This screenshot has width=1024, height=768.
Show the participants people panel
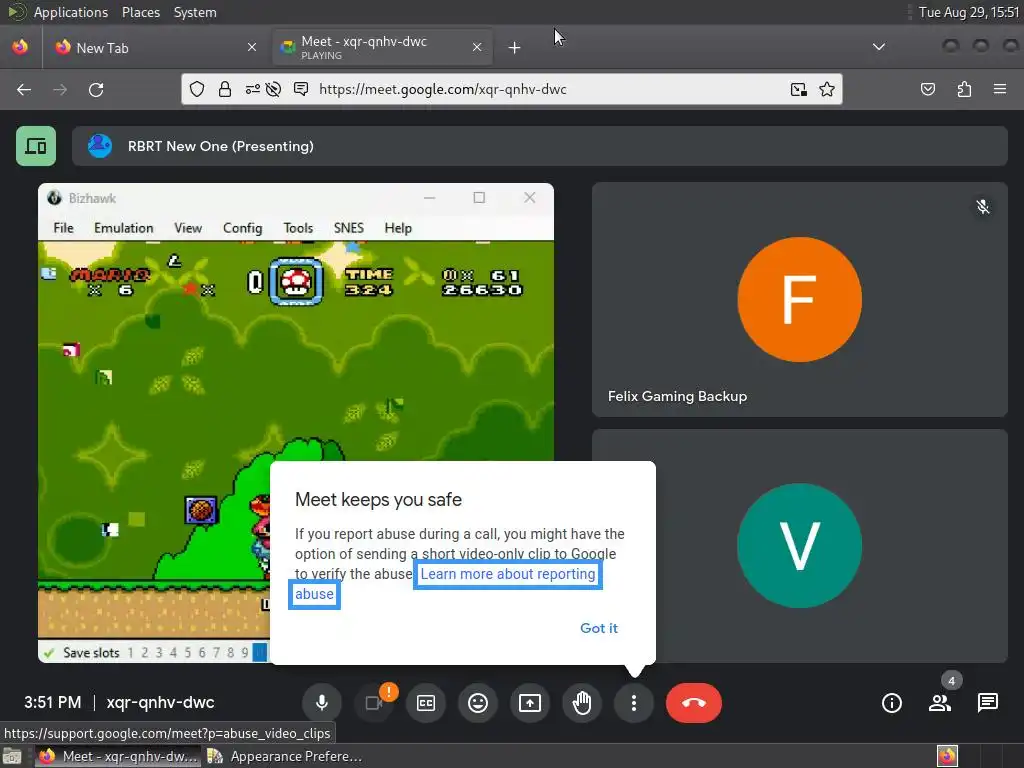(940, 703)
